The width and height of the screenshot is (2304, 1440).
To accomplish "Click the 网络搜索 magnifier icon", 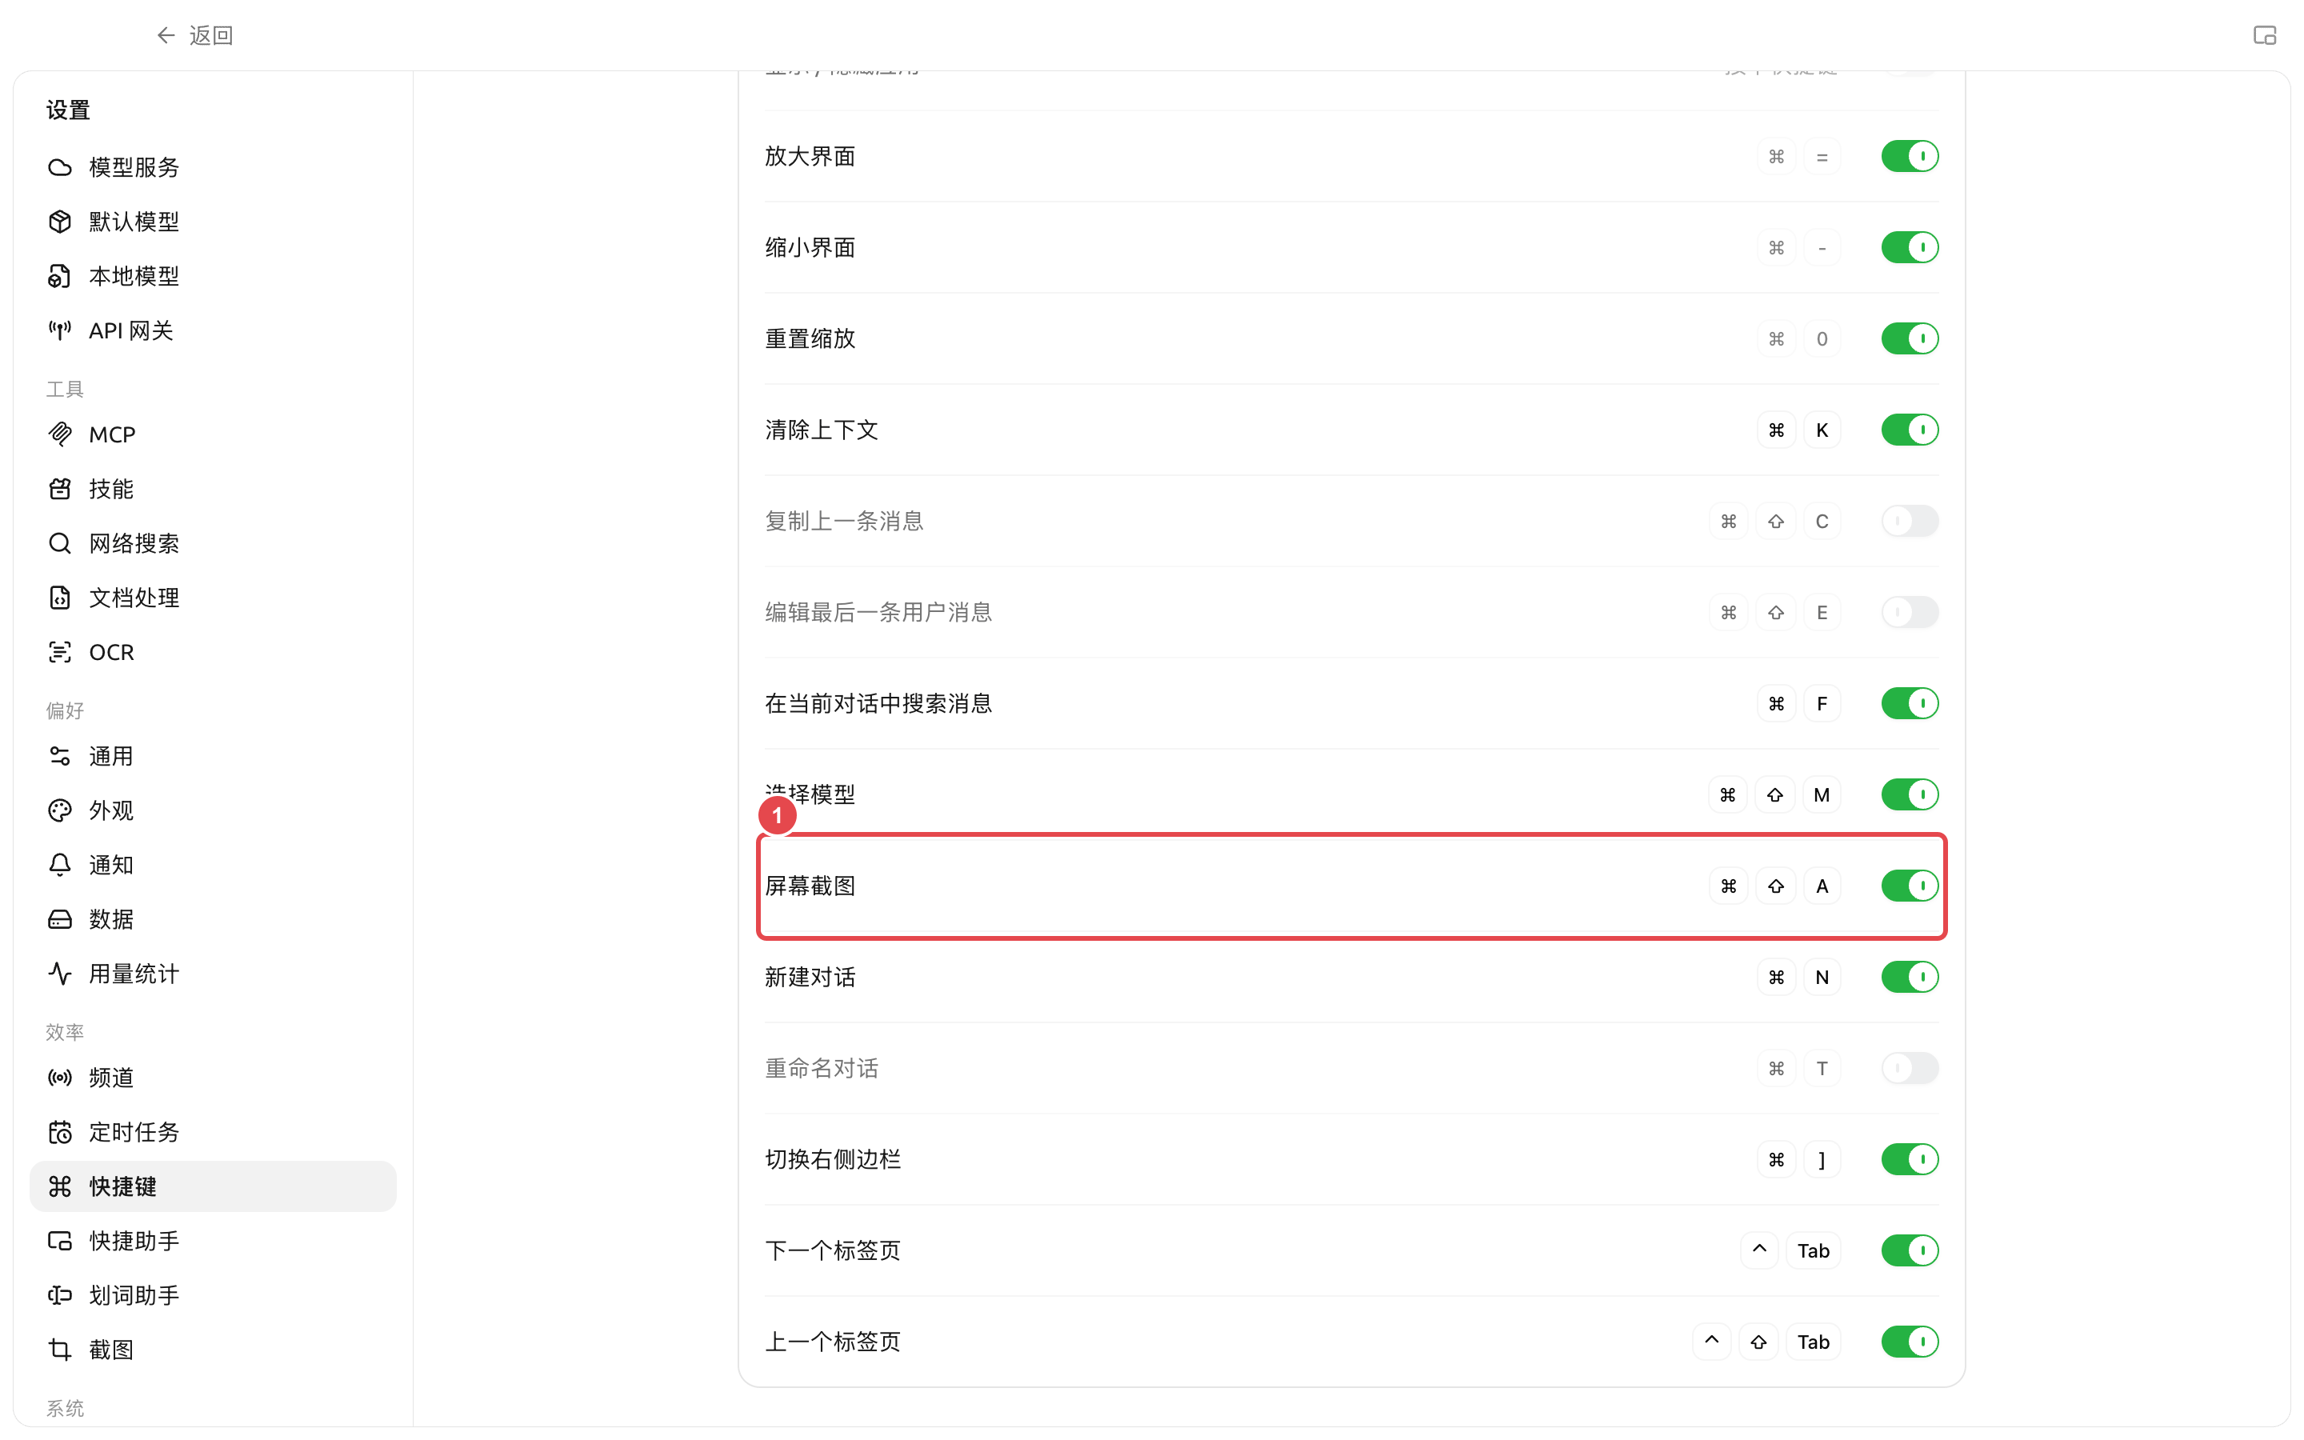I will [x=60, y=543].
